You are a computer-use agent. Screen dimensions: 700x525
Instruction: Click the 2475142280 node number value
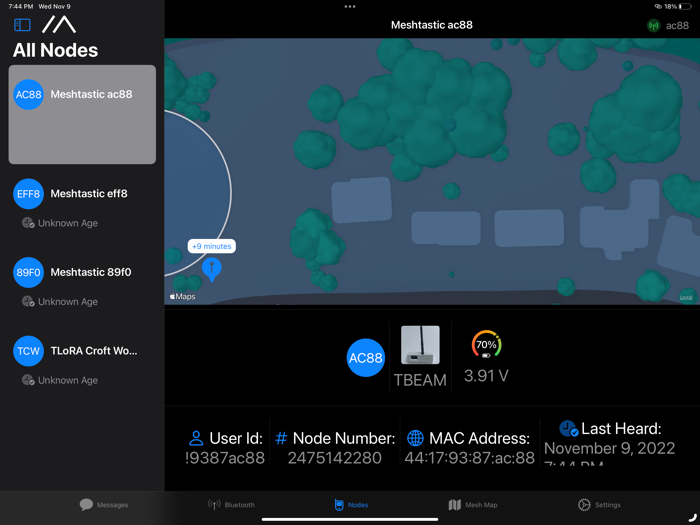335,458
